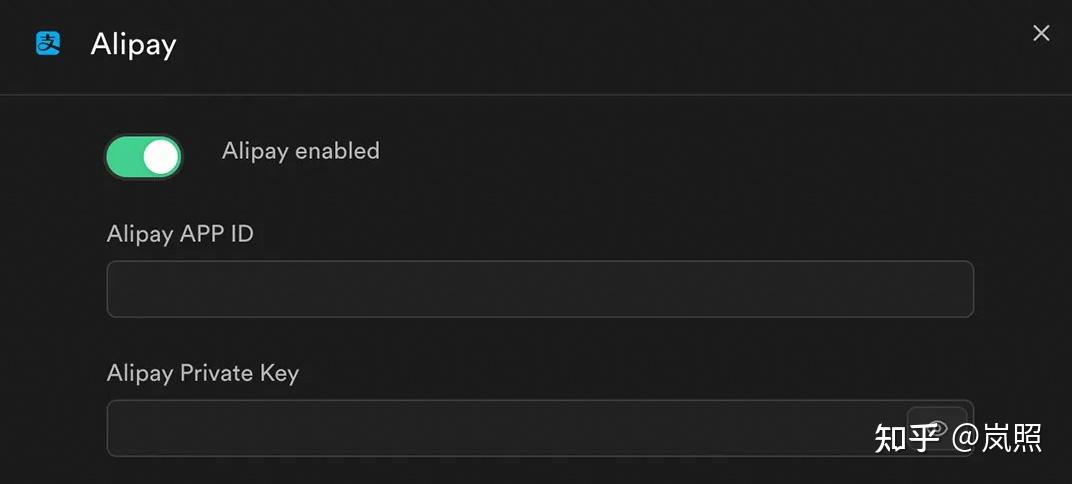Image resolution: width=1072 pixels, height=484 pixels.
Task: Place cursor in the APP ID text box
Action: 540,289
